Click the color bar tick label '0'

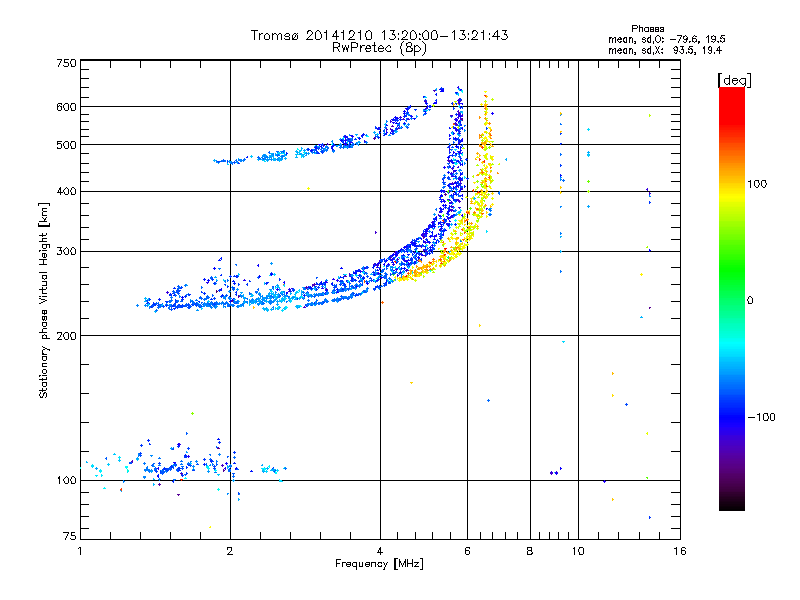click(x=750, y=301)
